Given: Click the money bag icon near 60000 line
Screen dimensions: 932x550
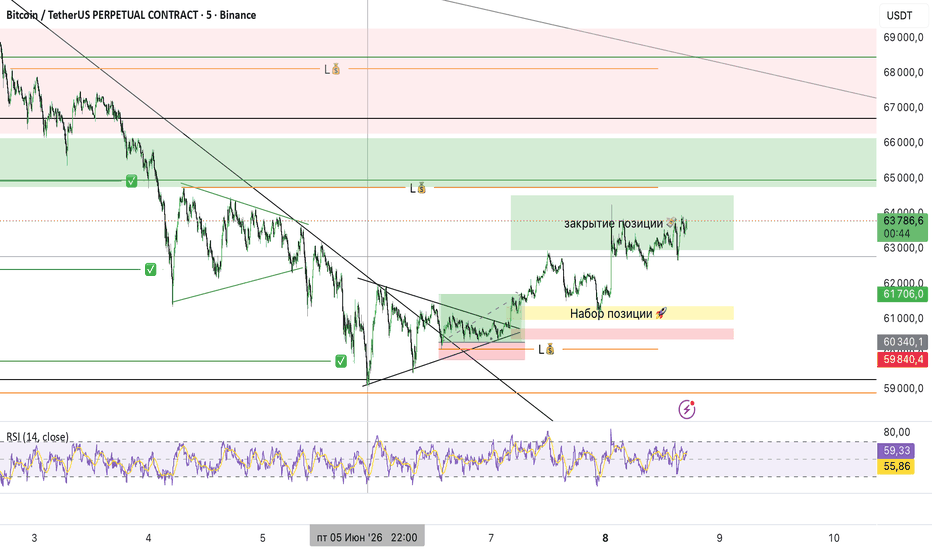Looking at the screenshot, I should [x=550, y=349].
